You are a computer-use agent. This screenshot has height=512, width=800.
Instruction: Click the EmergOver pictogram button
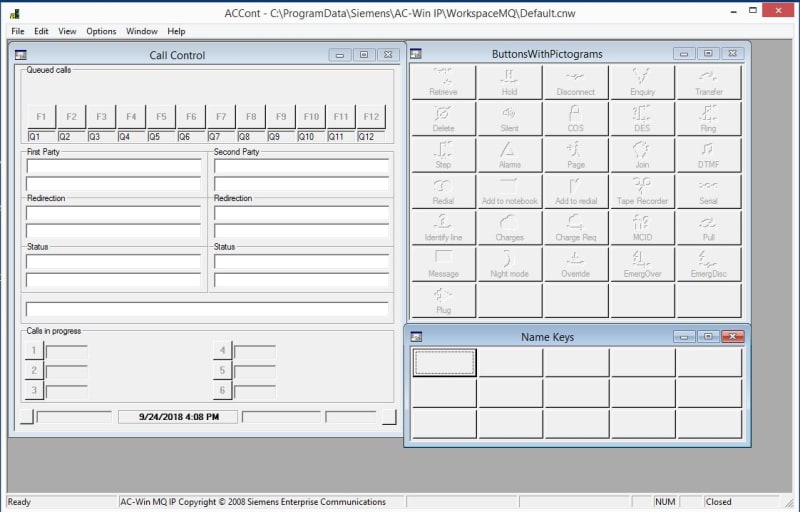642,264
